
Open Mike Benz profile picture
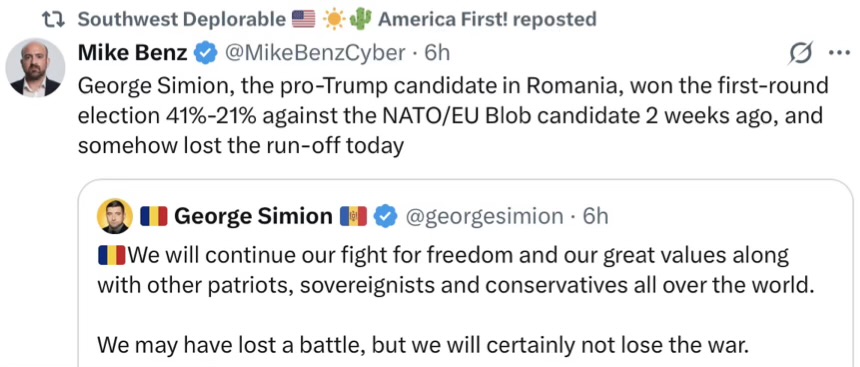35,68
